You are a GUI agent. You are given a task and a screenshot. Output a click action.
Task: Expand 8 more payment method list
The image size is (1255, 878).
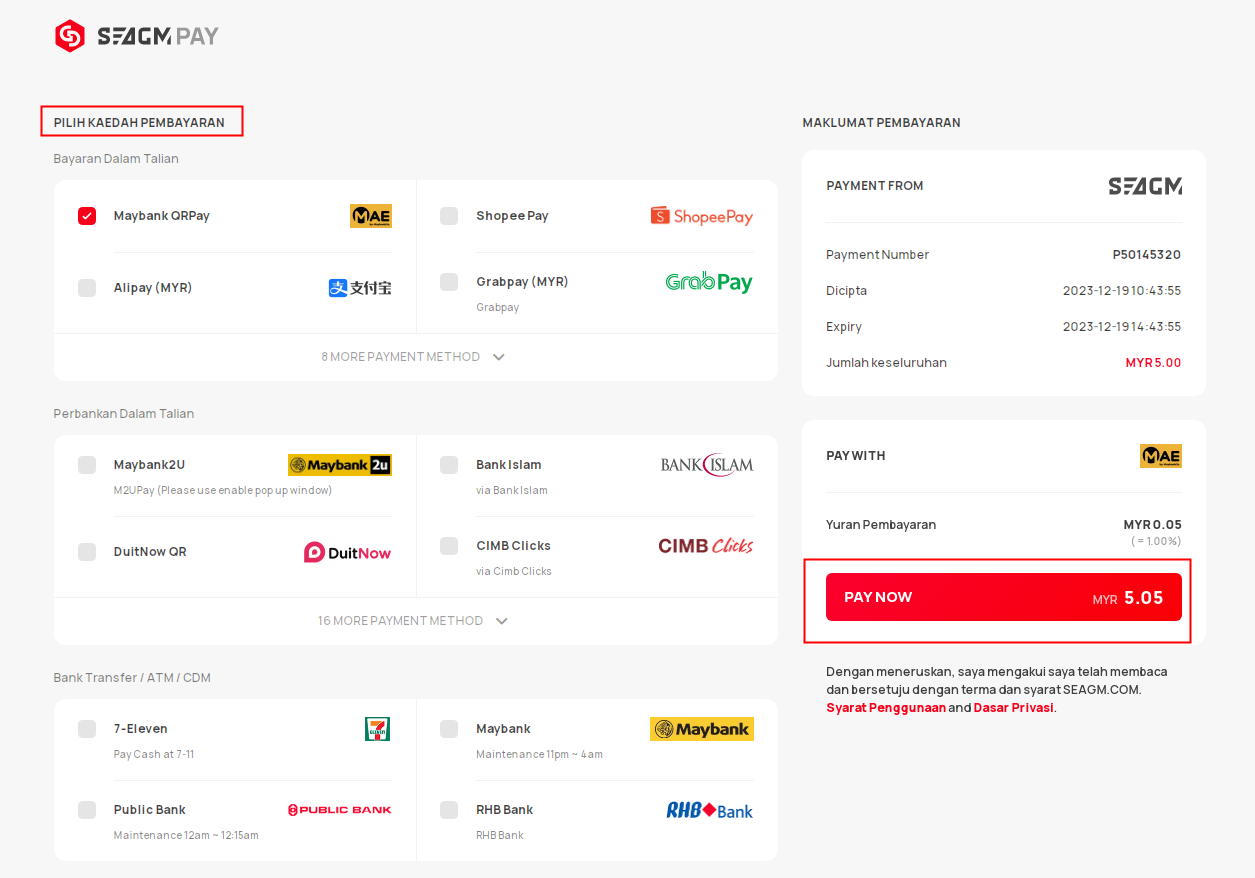(414, 357)
